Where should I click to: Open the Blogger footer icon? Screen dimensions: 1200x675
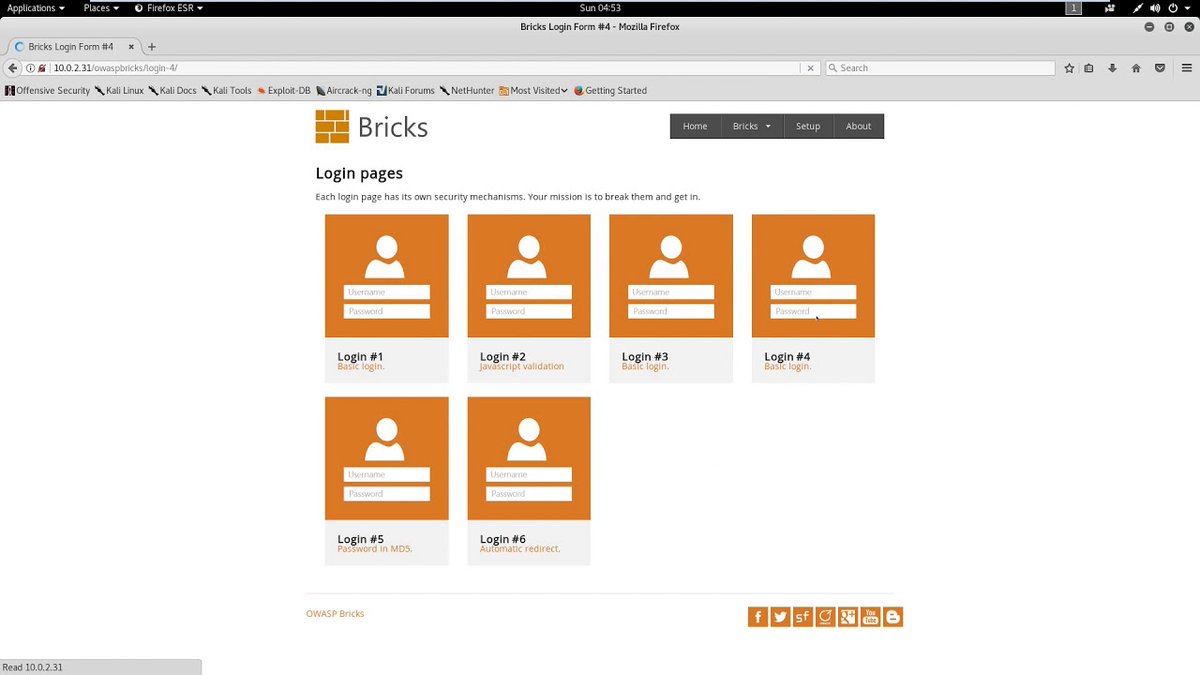[x=893, y=617]
